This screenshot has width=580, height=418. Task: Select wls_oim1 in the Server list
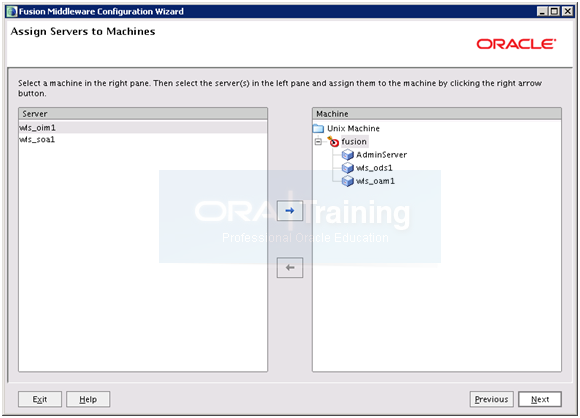coord(143,128)
